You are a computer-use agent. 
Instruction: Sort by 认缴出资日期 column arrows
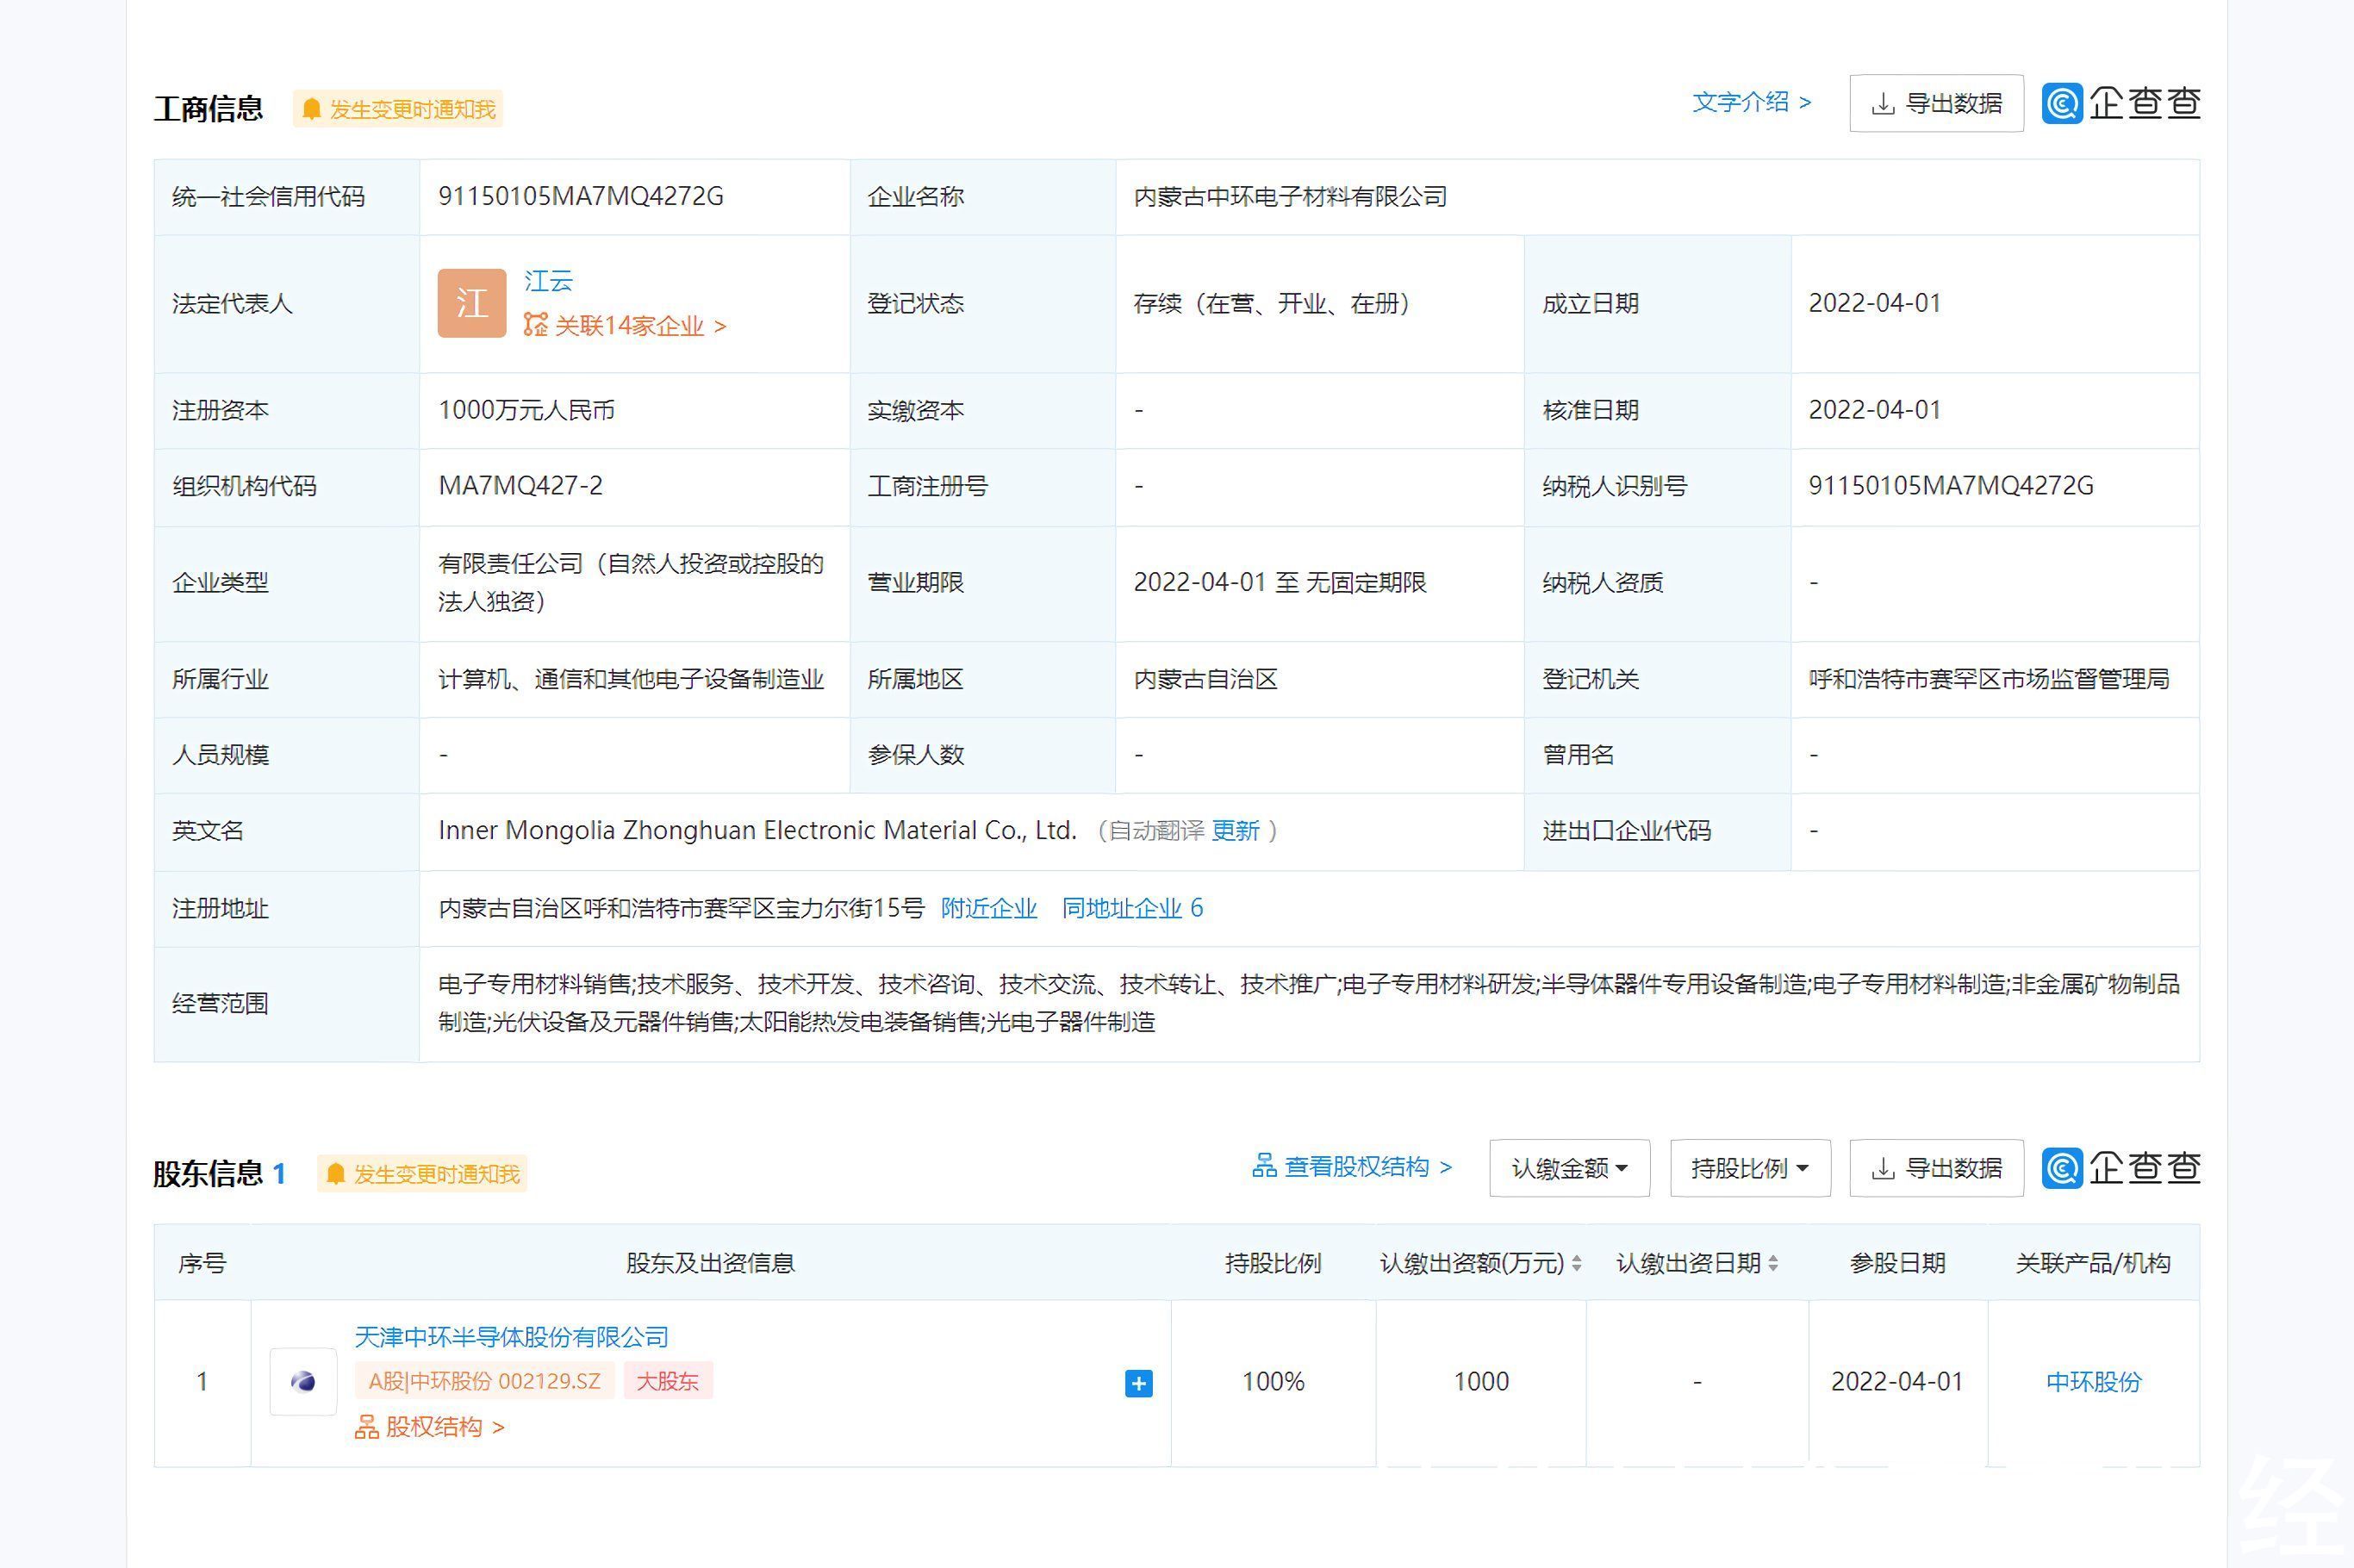click(x=1773, y=1263)
